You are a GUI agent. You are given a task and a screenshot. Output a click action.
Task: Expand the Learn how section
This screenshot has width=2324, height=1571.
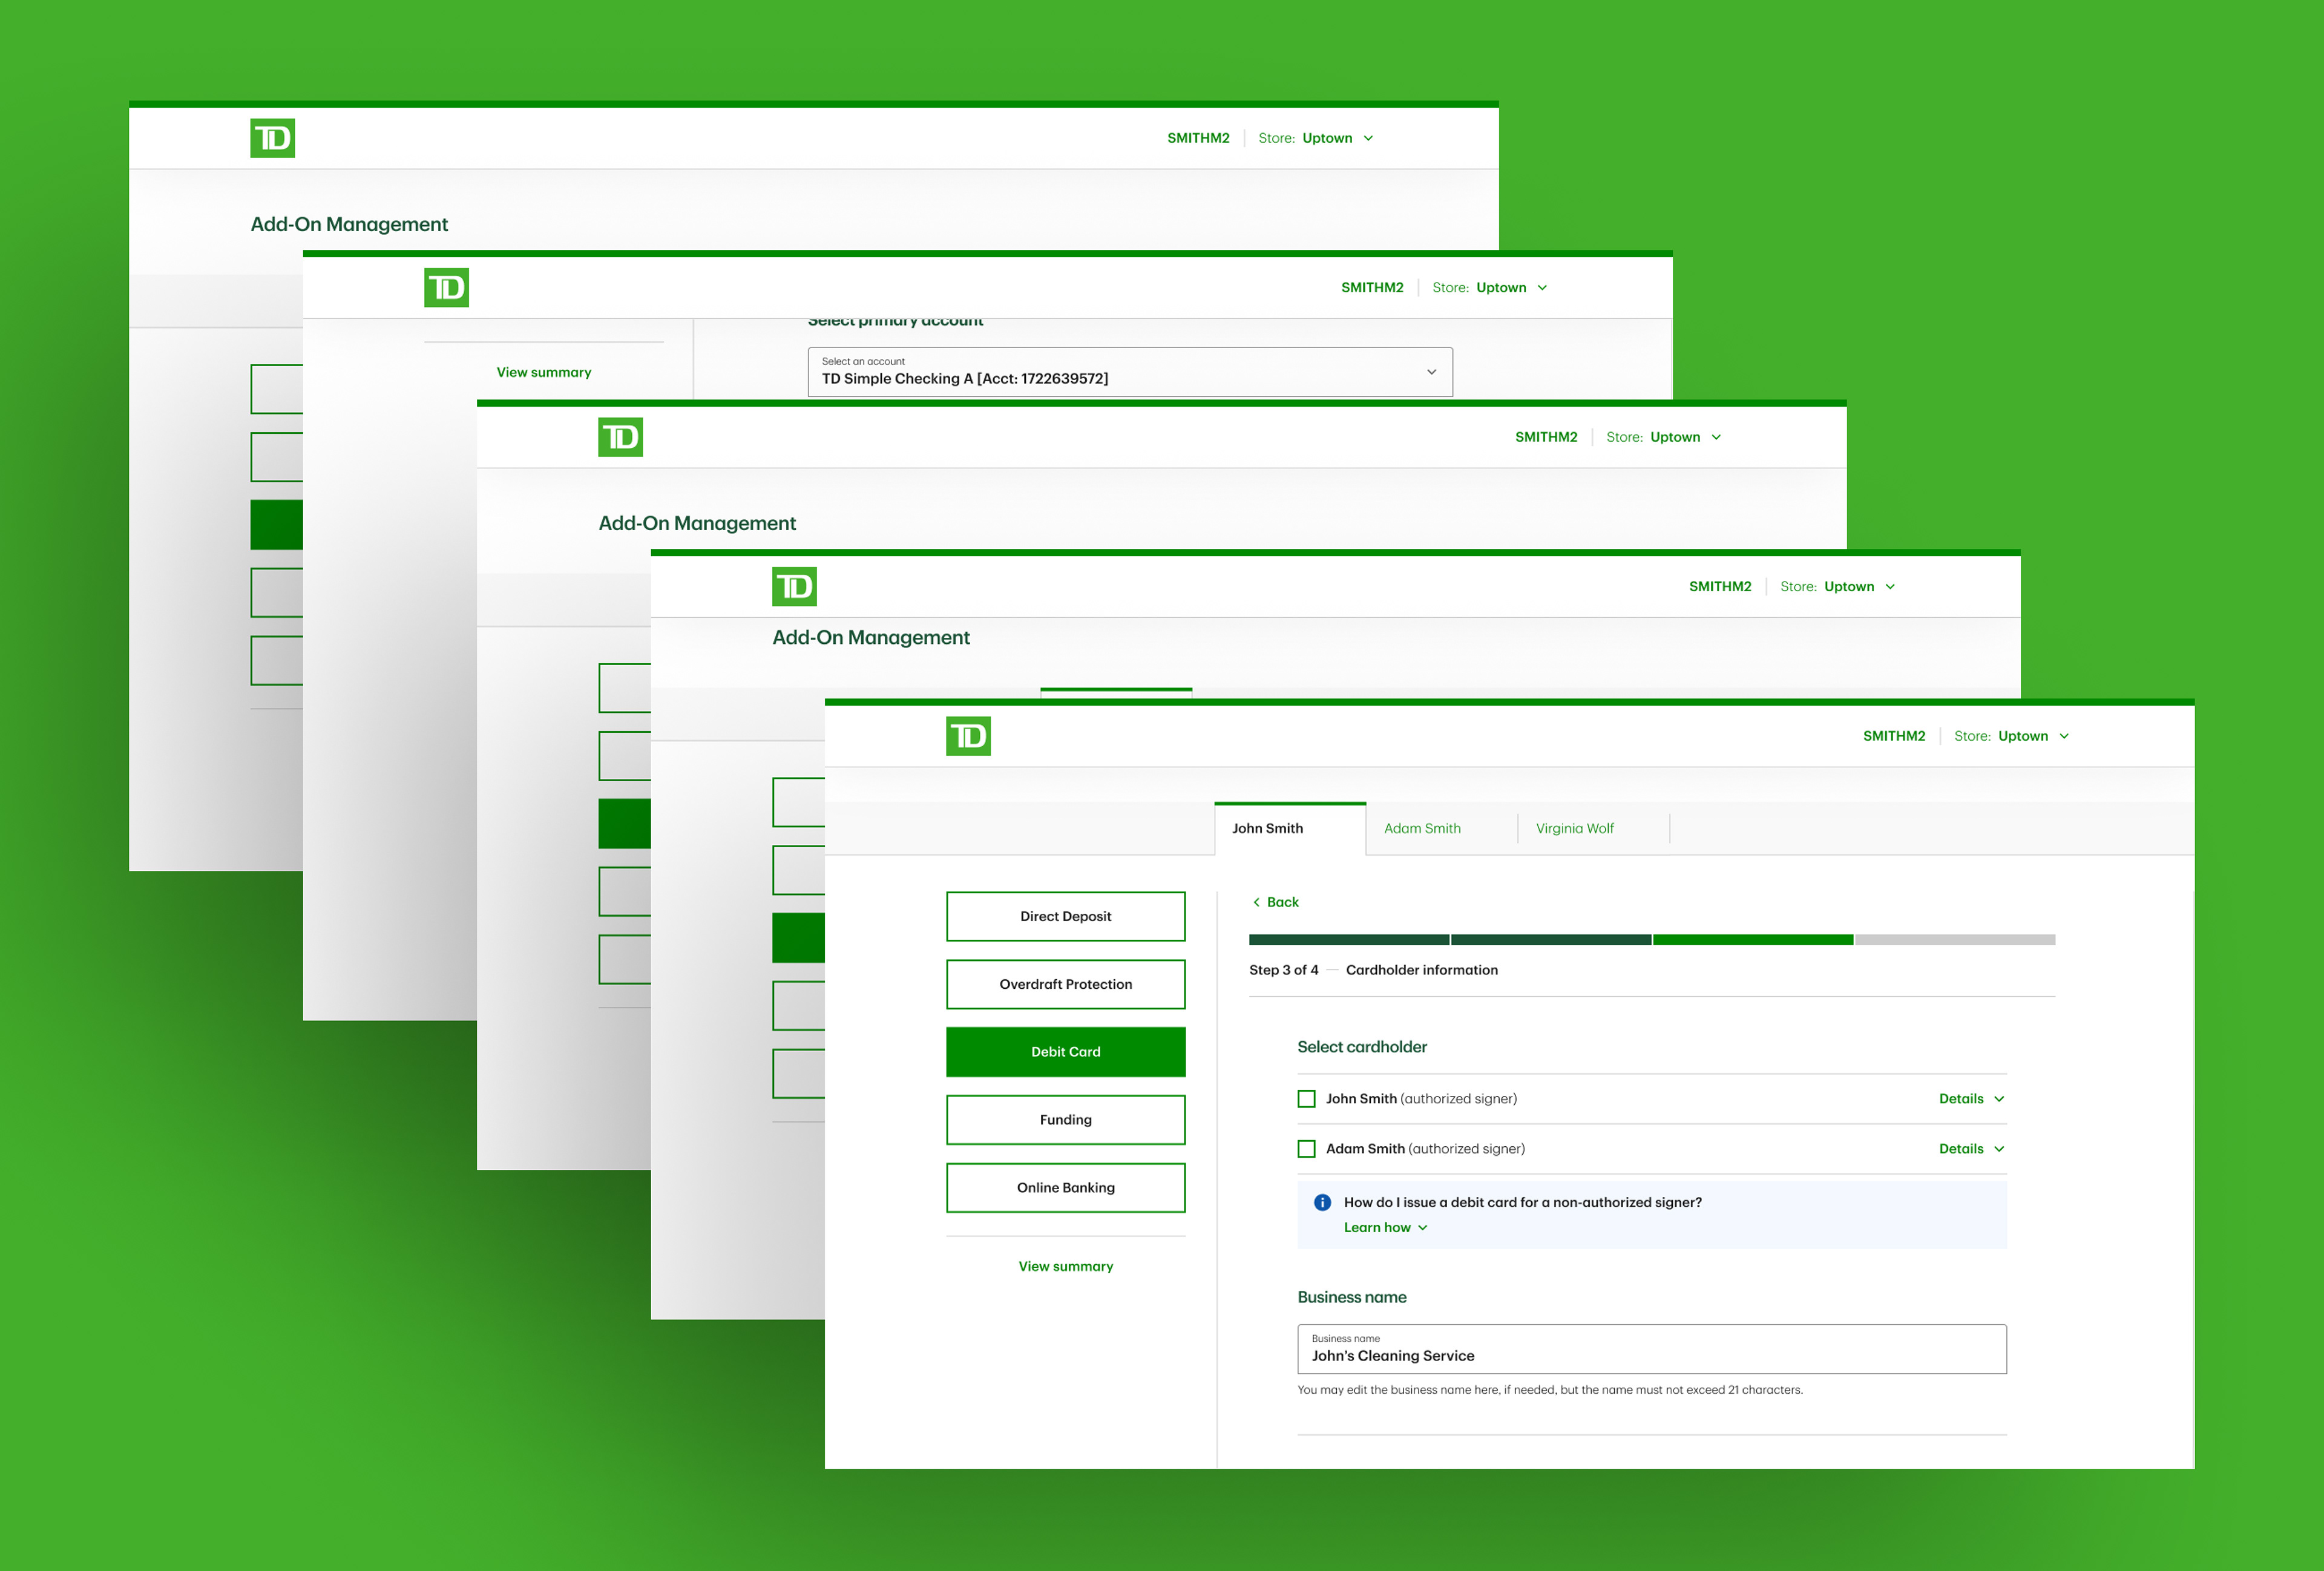(x=1385, y=1228)
